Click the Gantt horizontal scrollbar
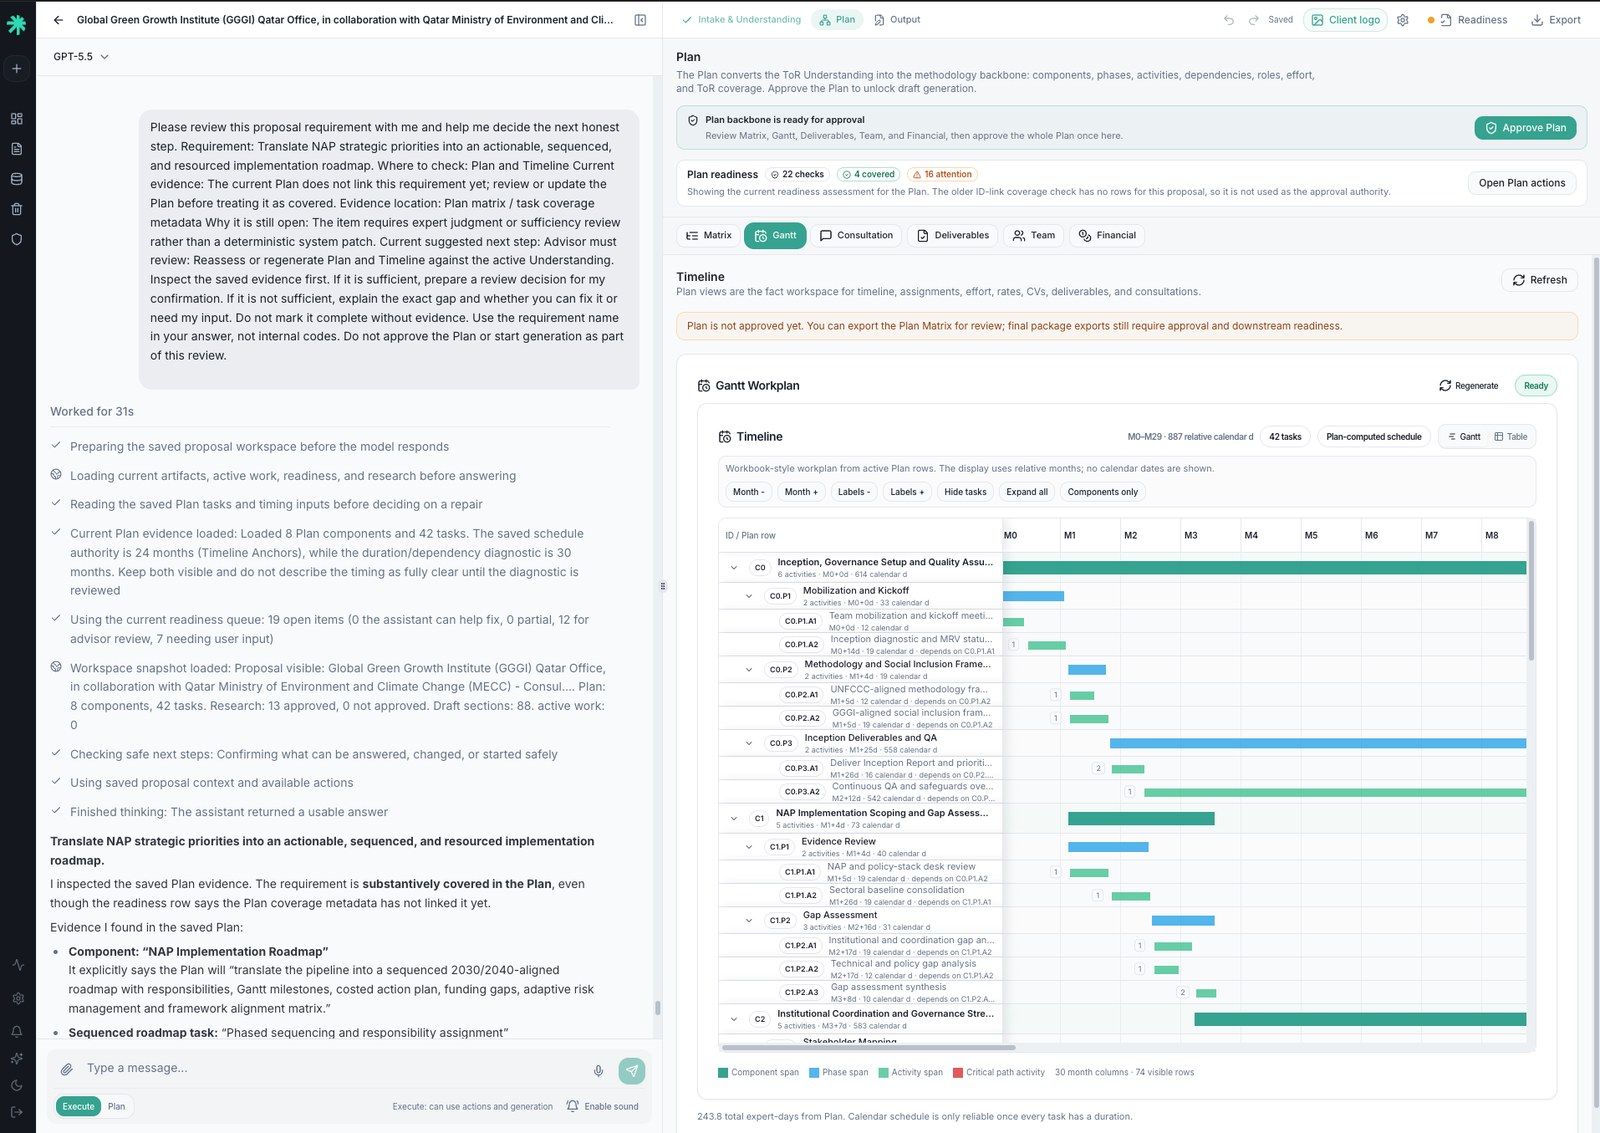 (x=868, y=1048)
